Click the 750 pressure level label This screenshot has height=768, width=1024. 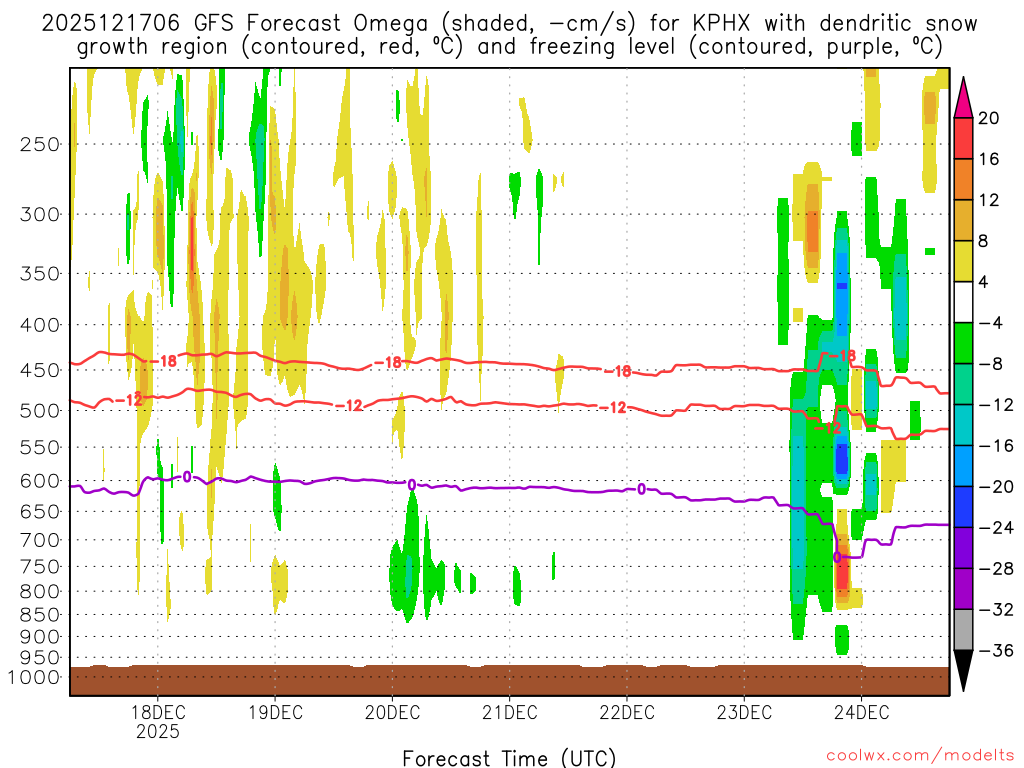click(x=40, y=566)
